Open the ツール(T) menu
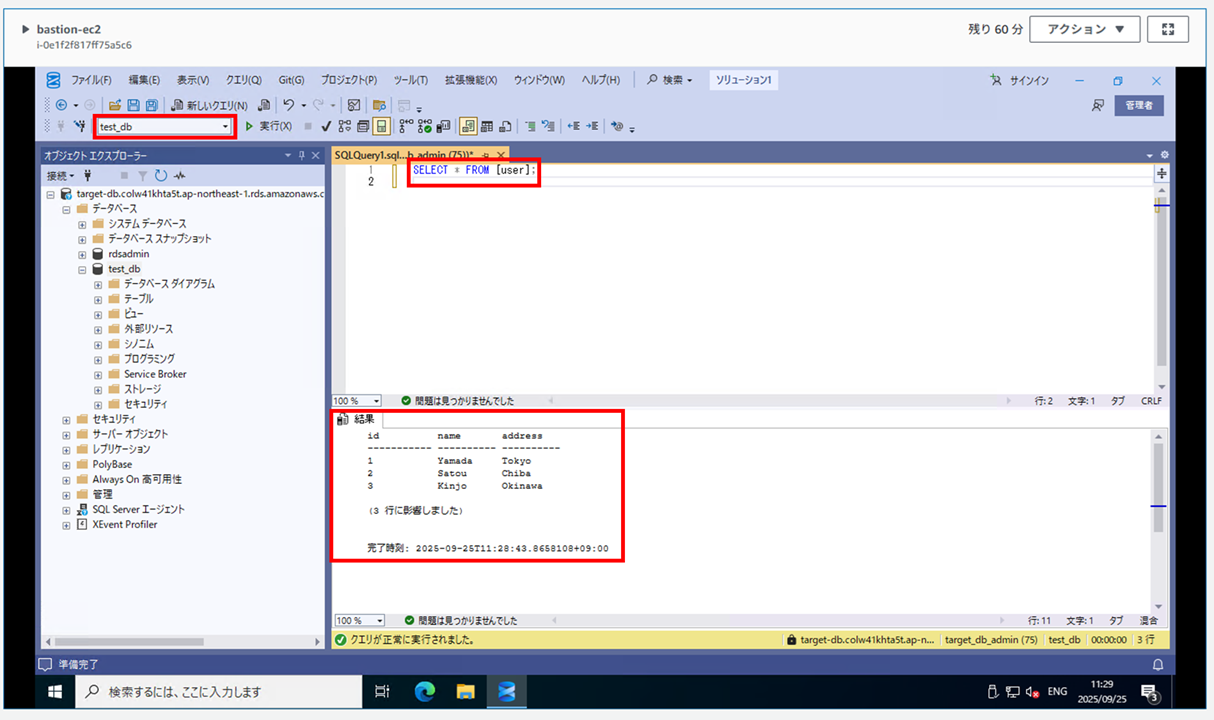 click(x=411, y=80)
